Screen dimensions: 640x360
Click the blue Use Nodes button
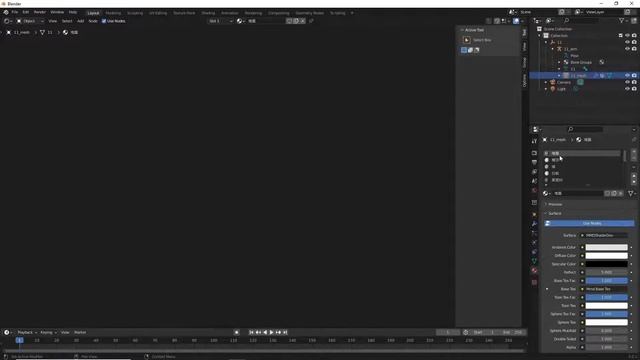pyautogui.click(x=589, y=223)
